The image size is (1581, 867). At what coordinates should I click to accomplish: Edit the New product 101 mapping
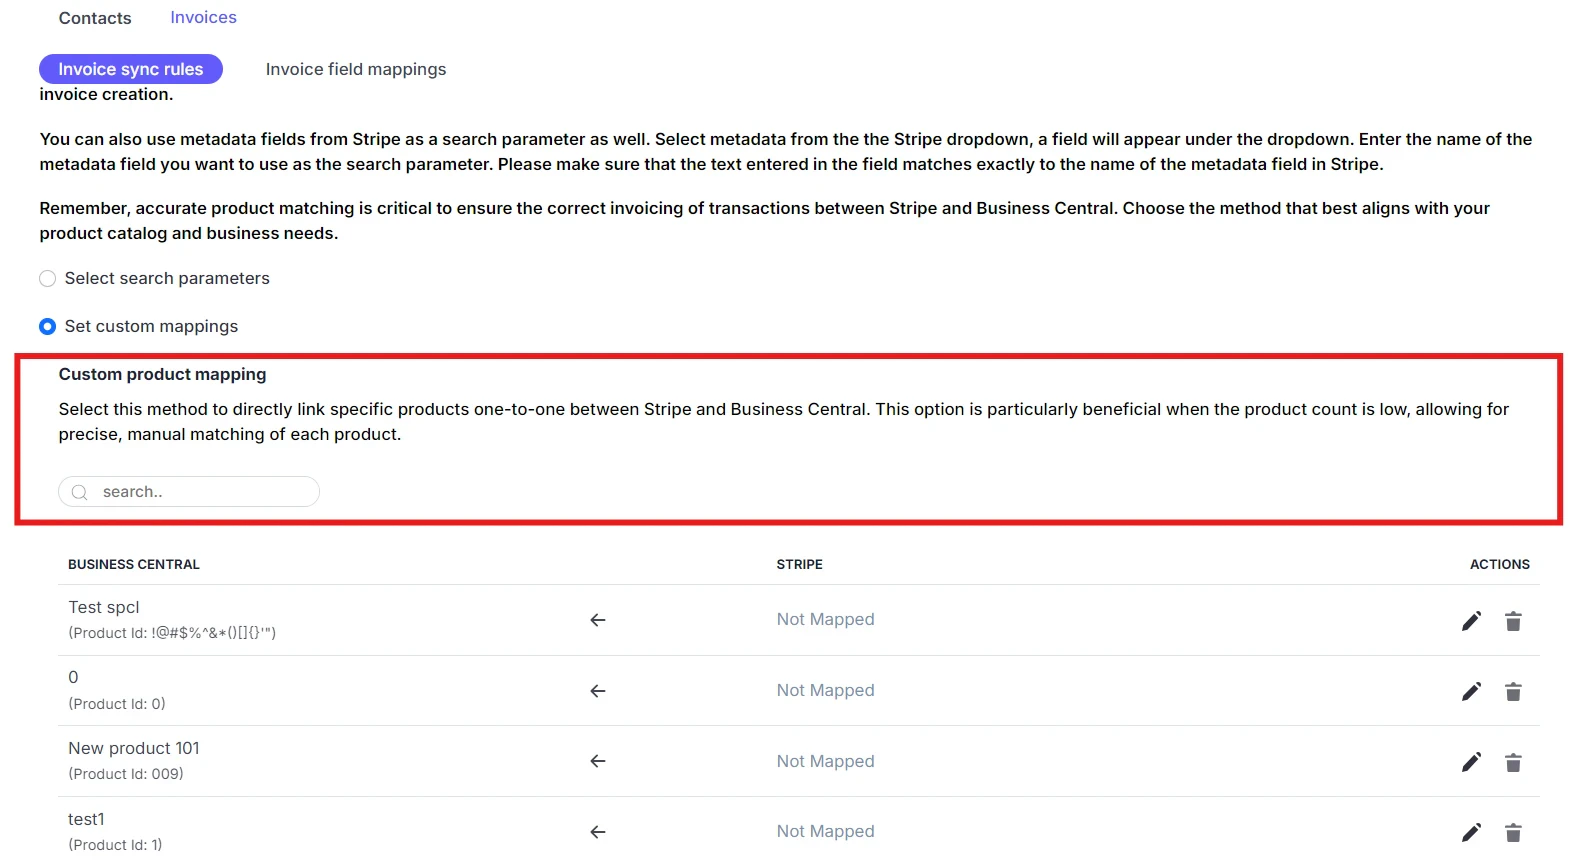(x=1471, y=762)
